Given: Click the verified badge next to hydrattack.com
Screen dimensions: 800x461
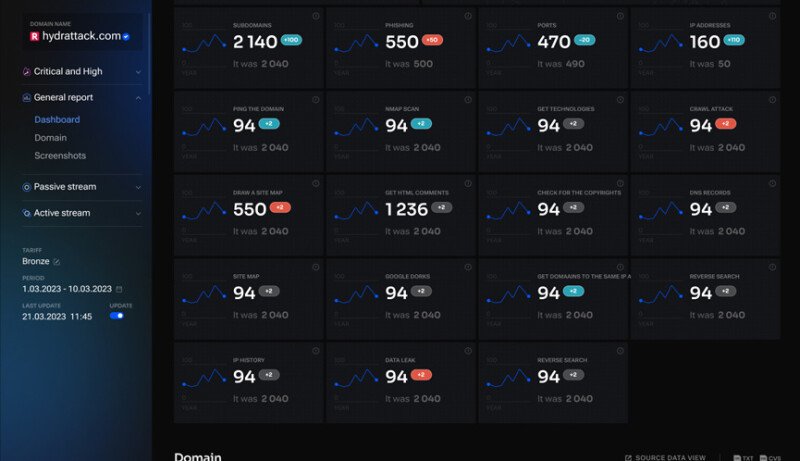Looking at the screenshot, I should (126, 36).
